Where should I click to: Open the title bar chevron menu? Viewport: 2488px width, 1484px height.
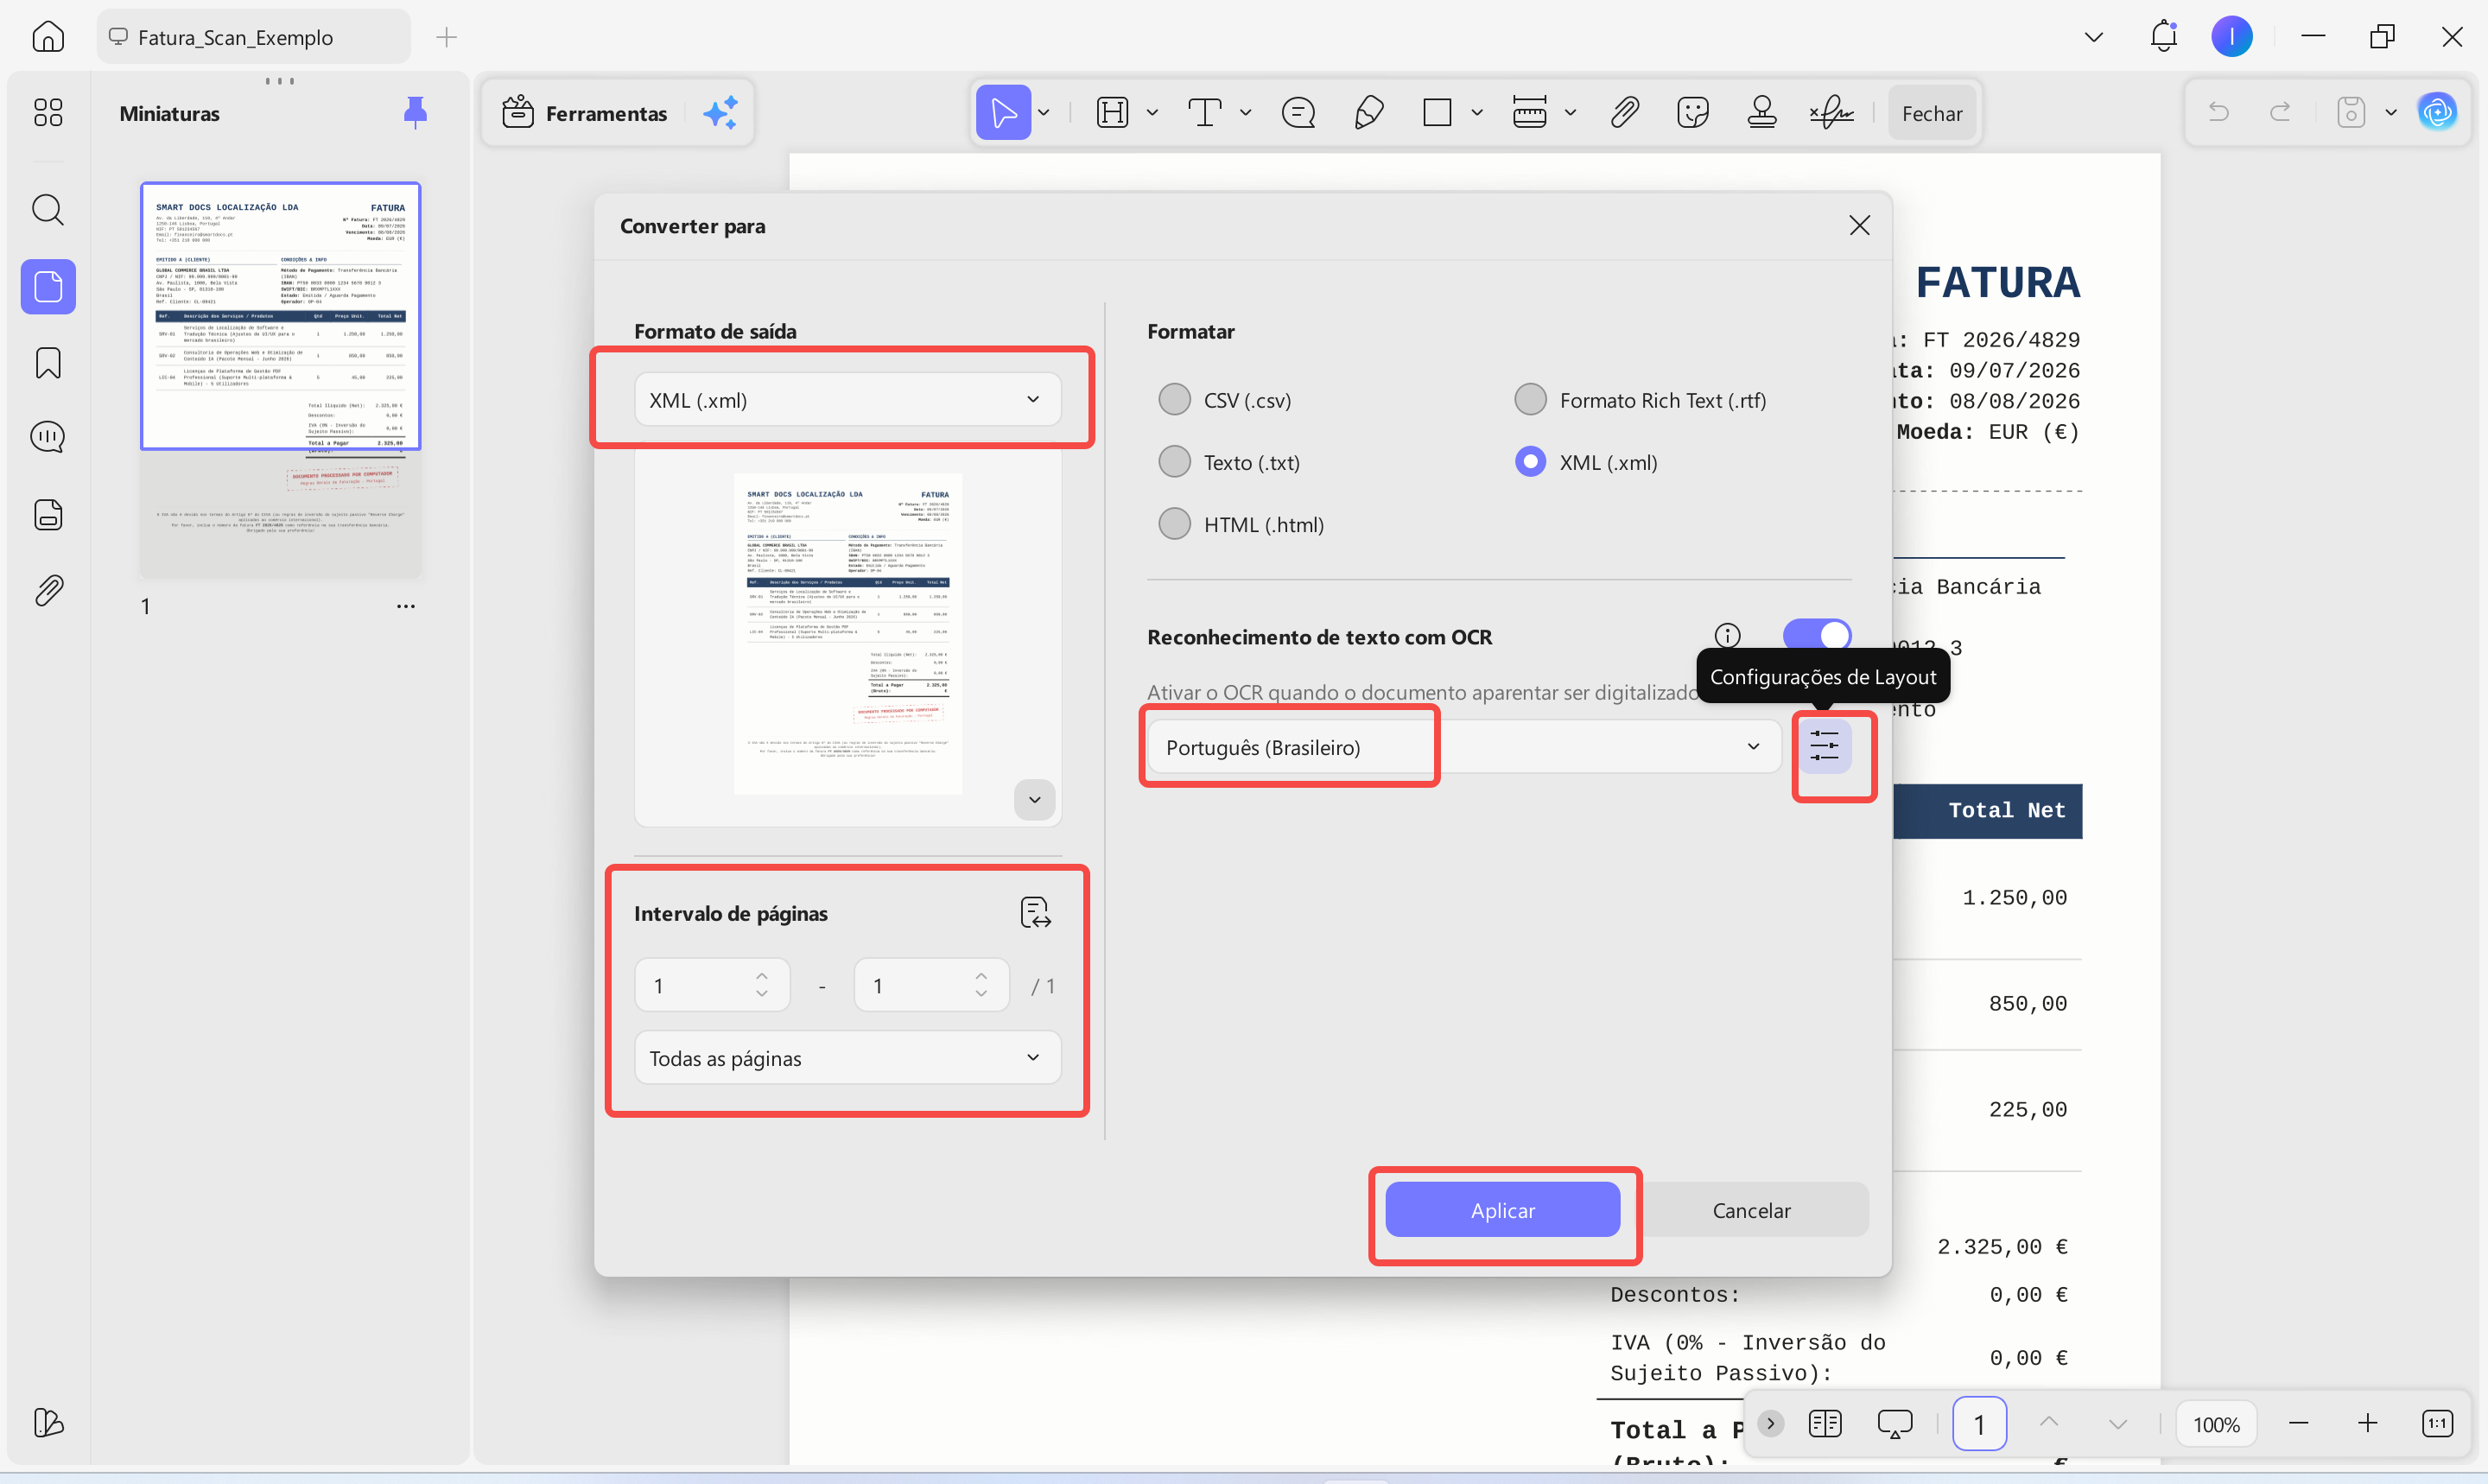pyautogui.click(x=2093, y=37)
